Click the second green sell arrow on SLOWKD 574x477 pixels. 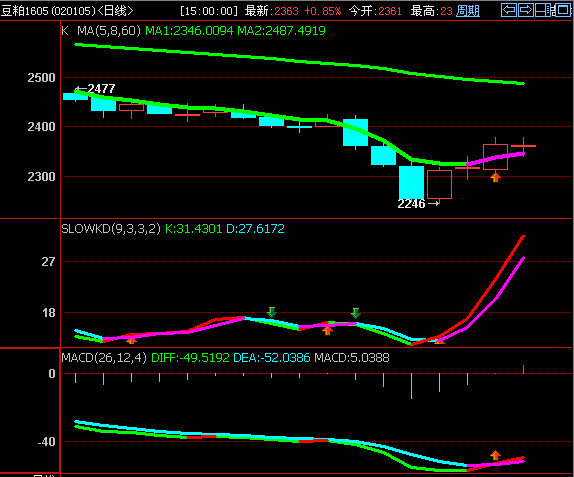[355, 313]
